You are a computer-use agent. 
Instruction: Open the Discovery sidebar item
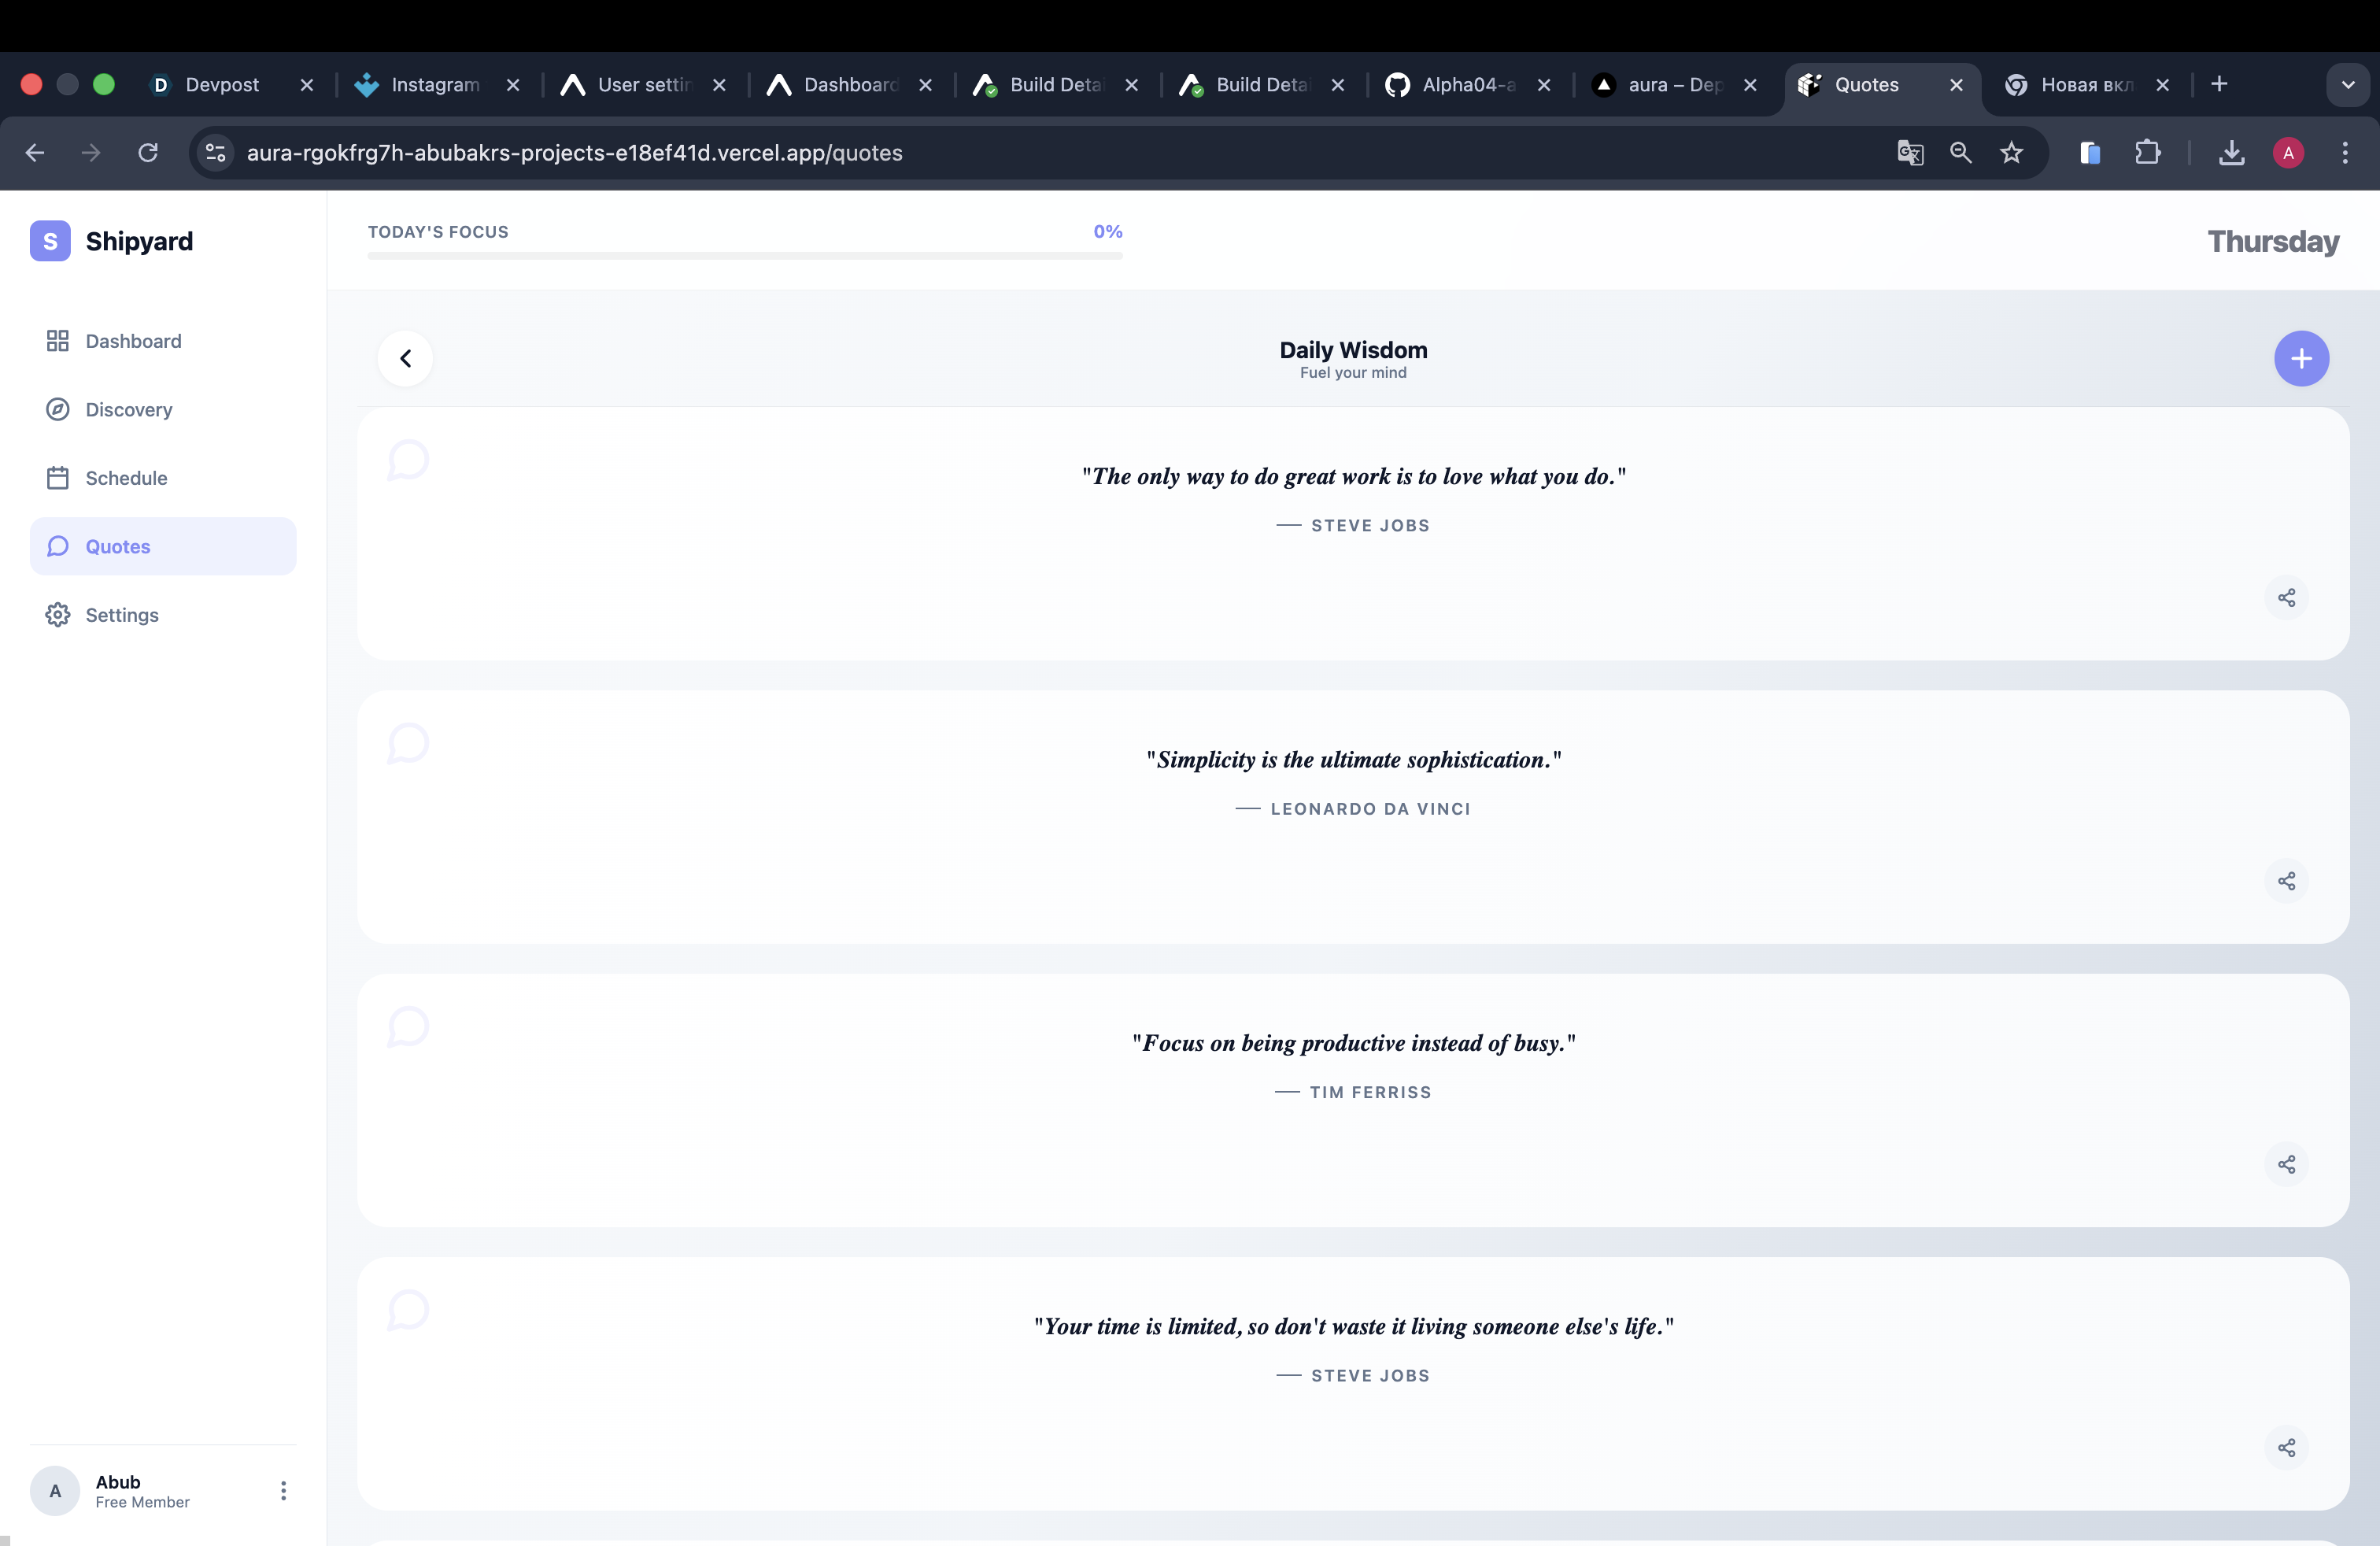pyautogui.click(x=128, y=409)
